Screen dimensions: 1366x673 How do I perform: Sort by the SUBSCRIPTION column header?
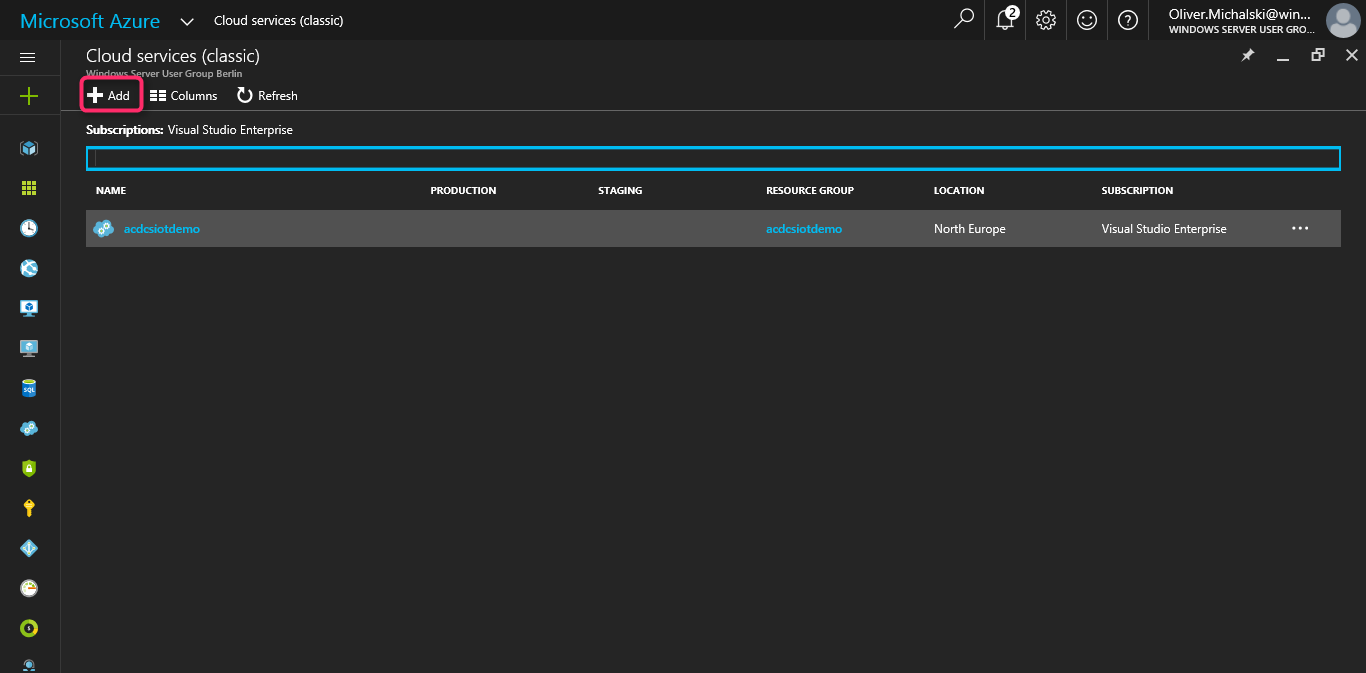(1137, 190)
